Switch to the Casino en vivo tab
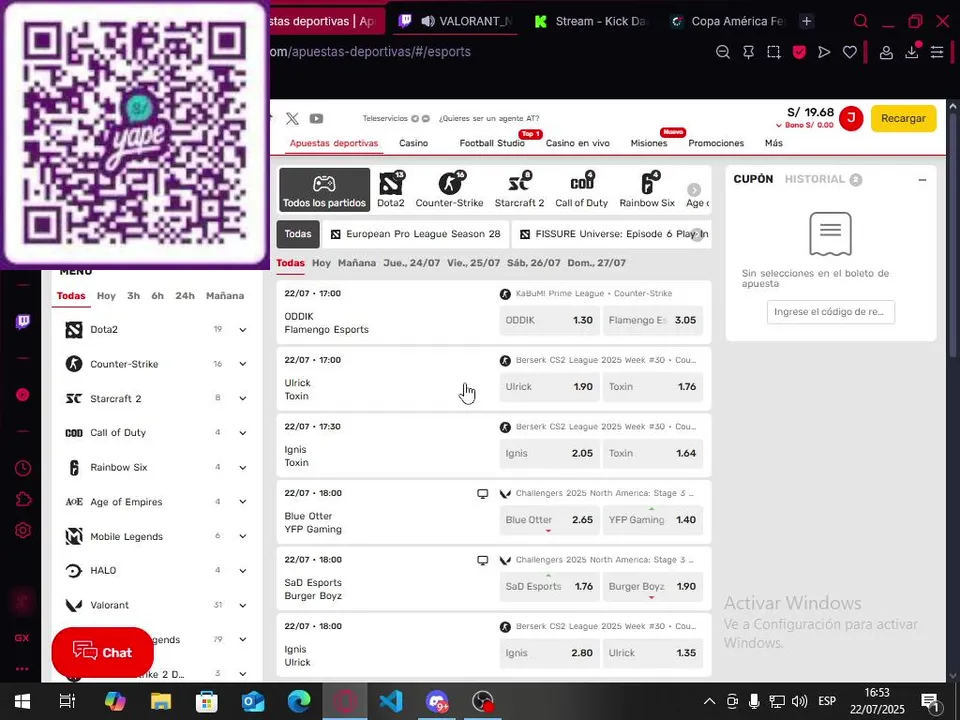This screenshot has width=960, height=720. click(x=577, y=143)
